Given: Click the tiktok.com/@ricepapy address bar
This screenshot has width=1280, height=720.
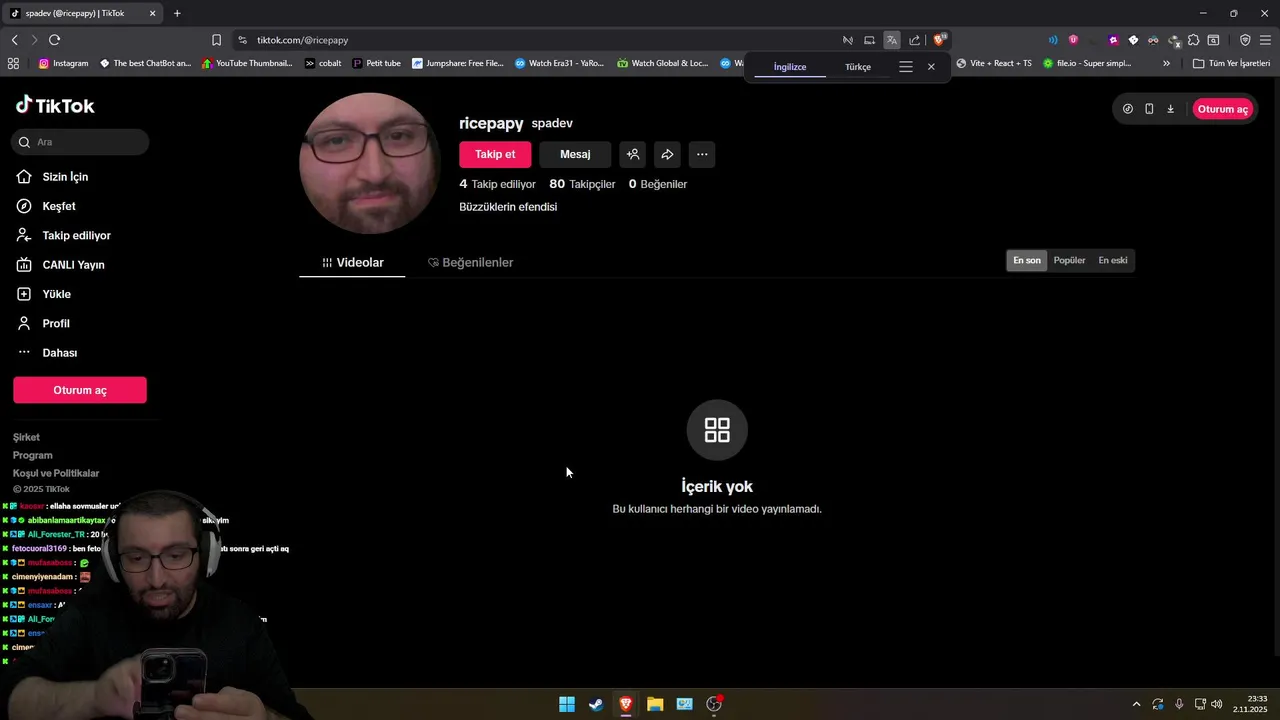Looking at the screenshot, I should 540,40.
